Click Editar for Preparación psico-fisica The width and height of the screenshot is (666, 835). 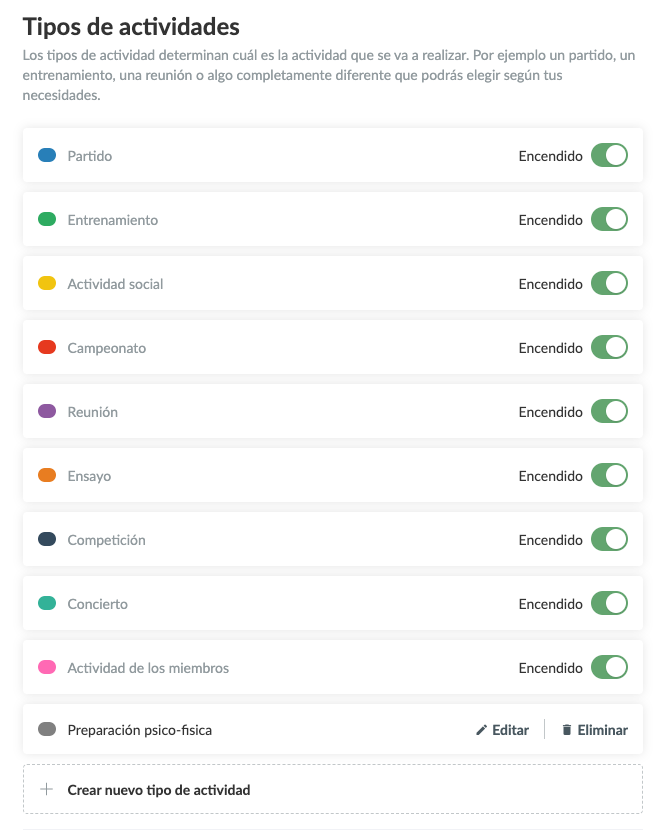point(503,729)
